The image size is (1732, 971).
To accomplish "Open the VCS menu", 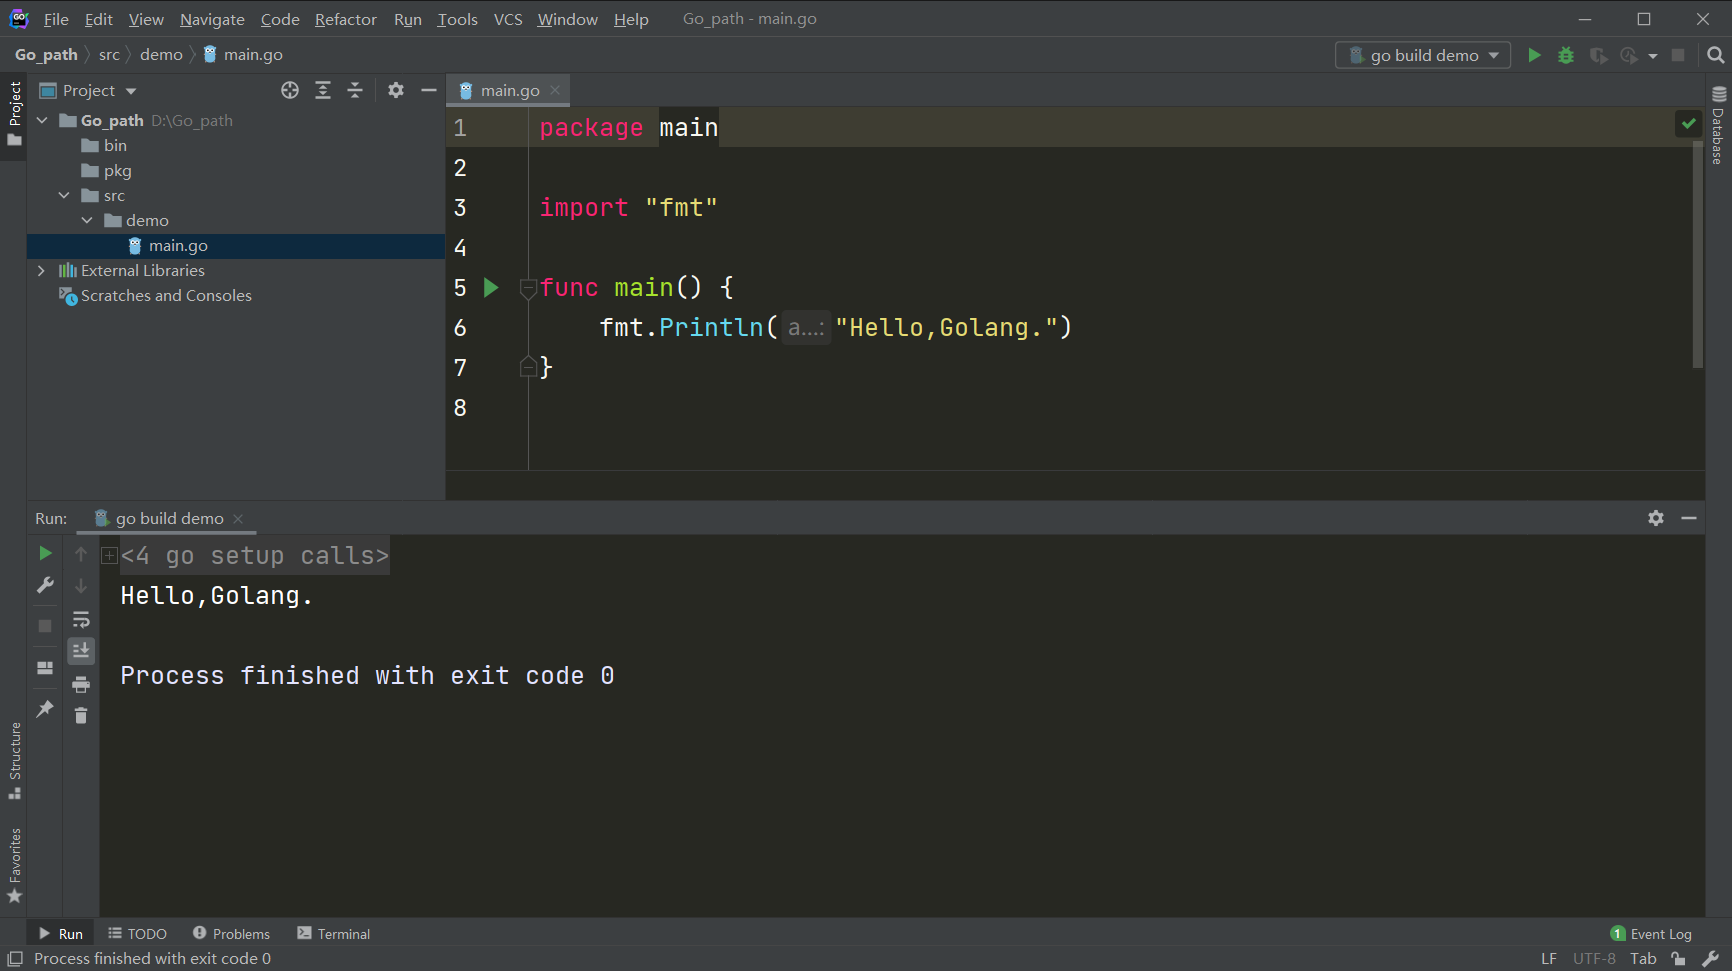I will 508,19.
